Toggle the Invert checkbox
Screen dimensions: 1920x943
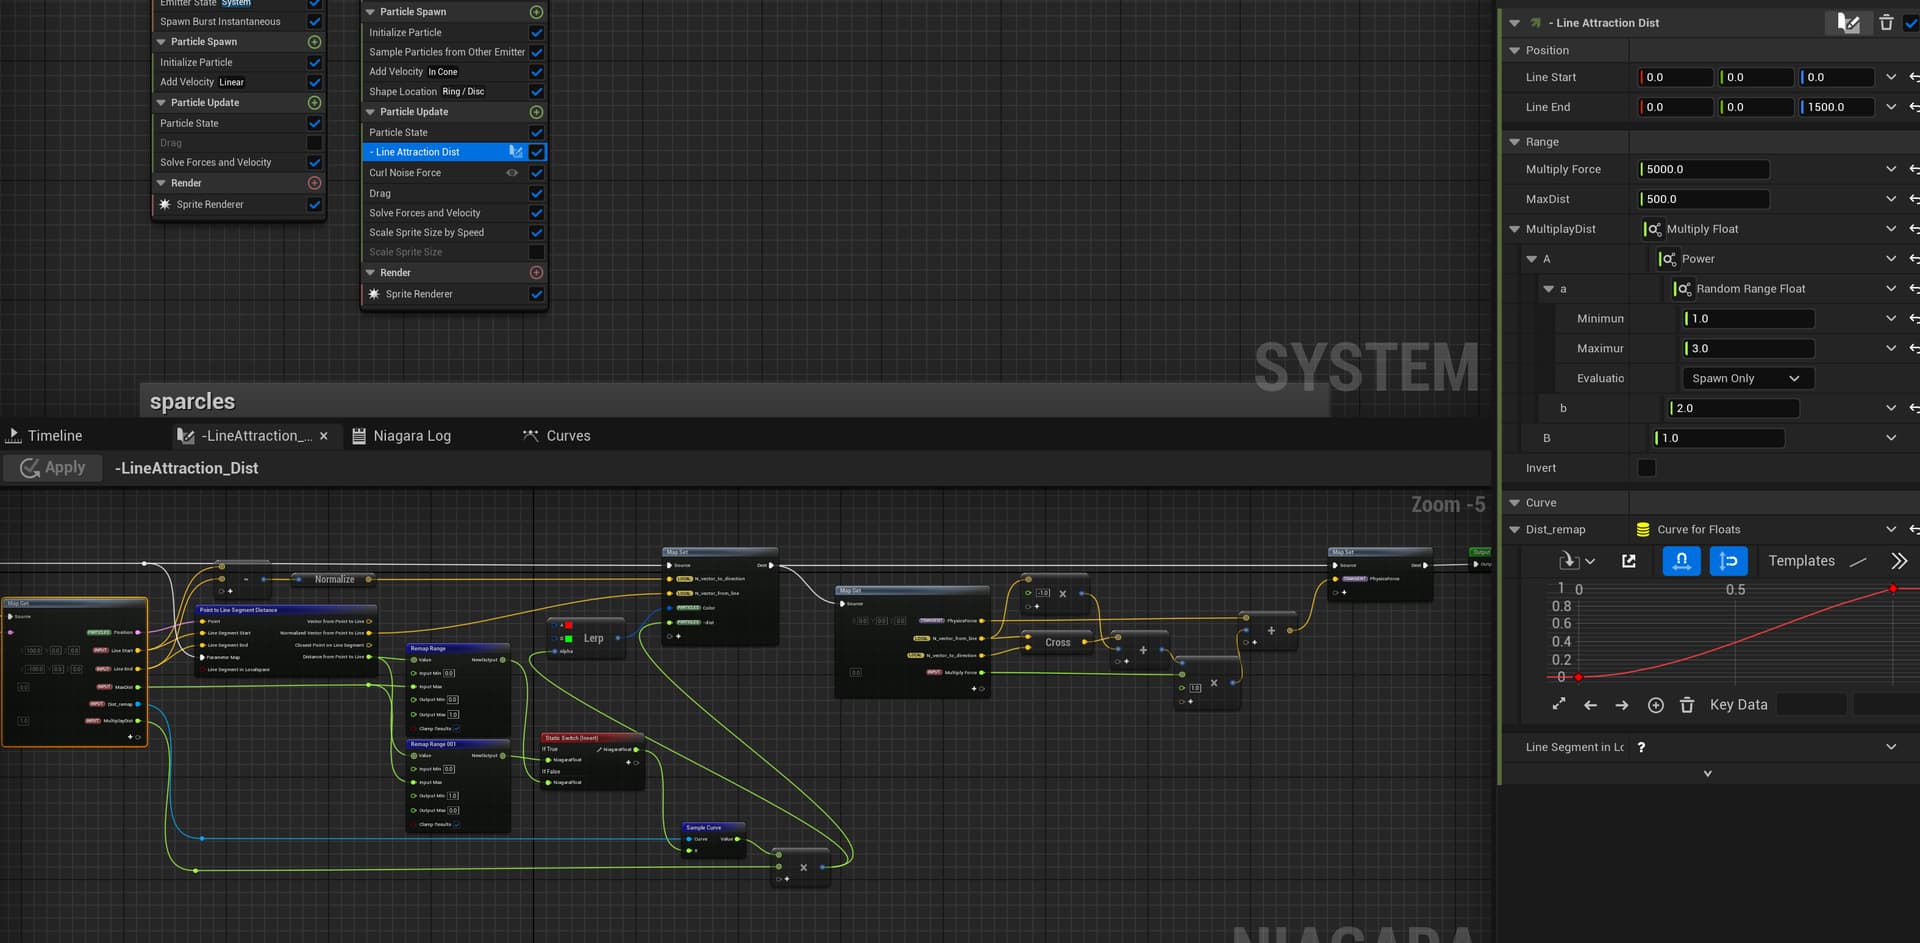pyautogui.click(x=1646, y=468)
